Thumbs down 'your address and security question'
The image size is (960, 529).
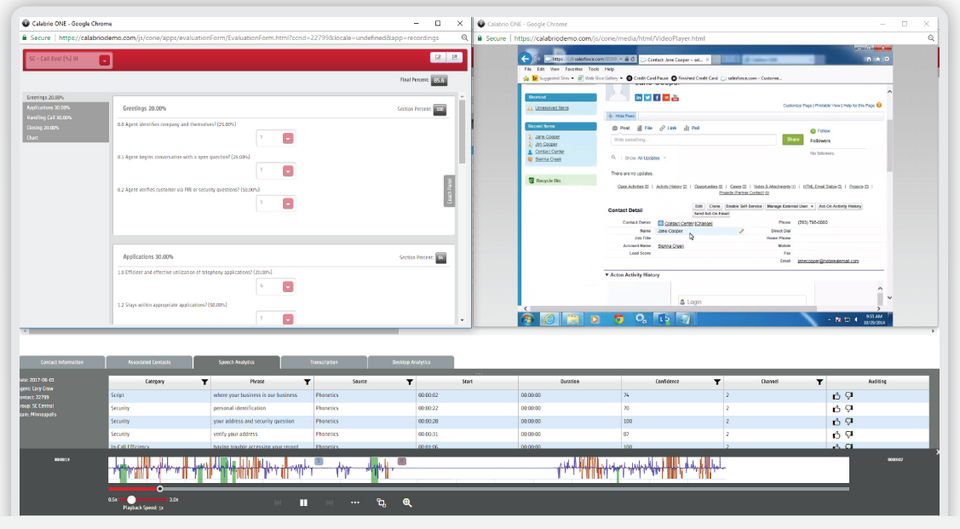click(849, 422)
